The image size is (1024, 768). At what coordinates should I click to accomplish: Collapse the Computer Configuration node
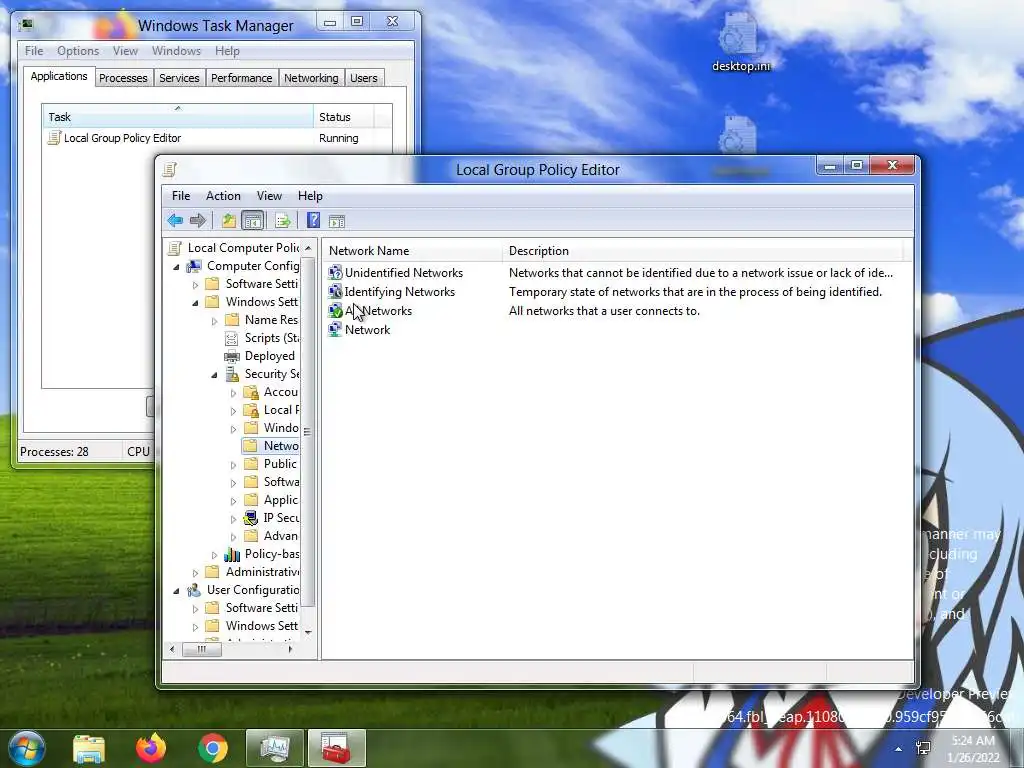(x=176, y=266)
